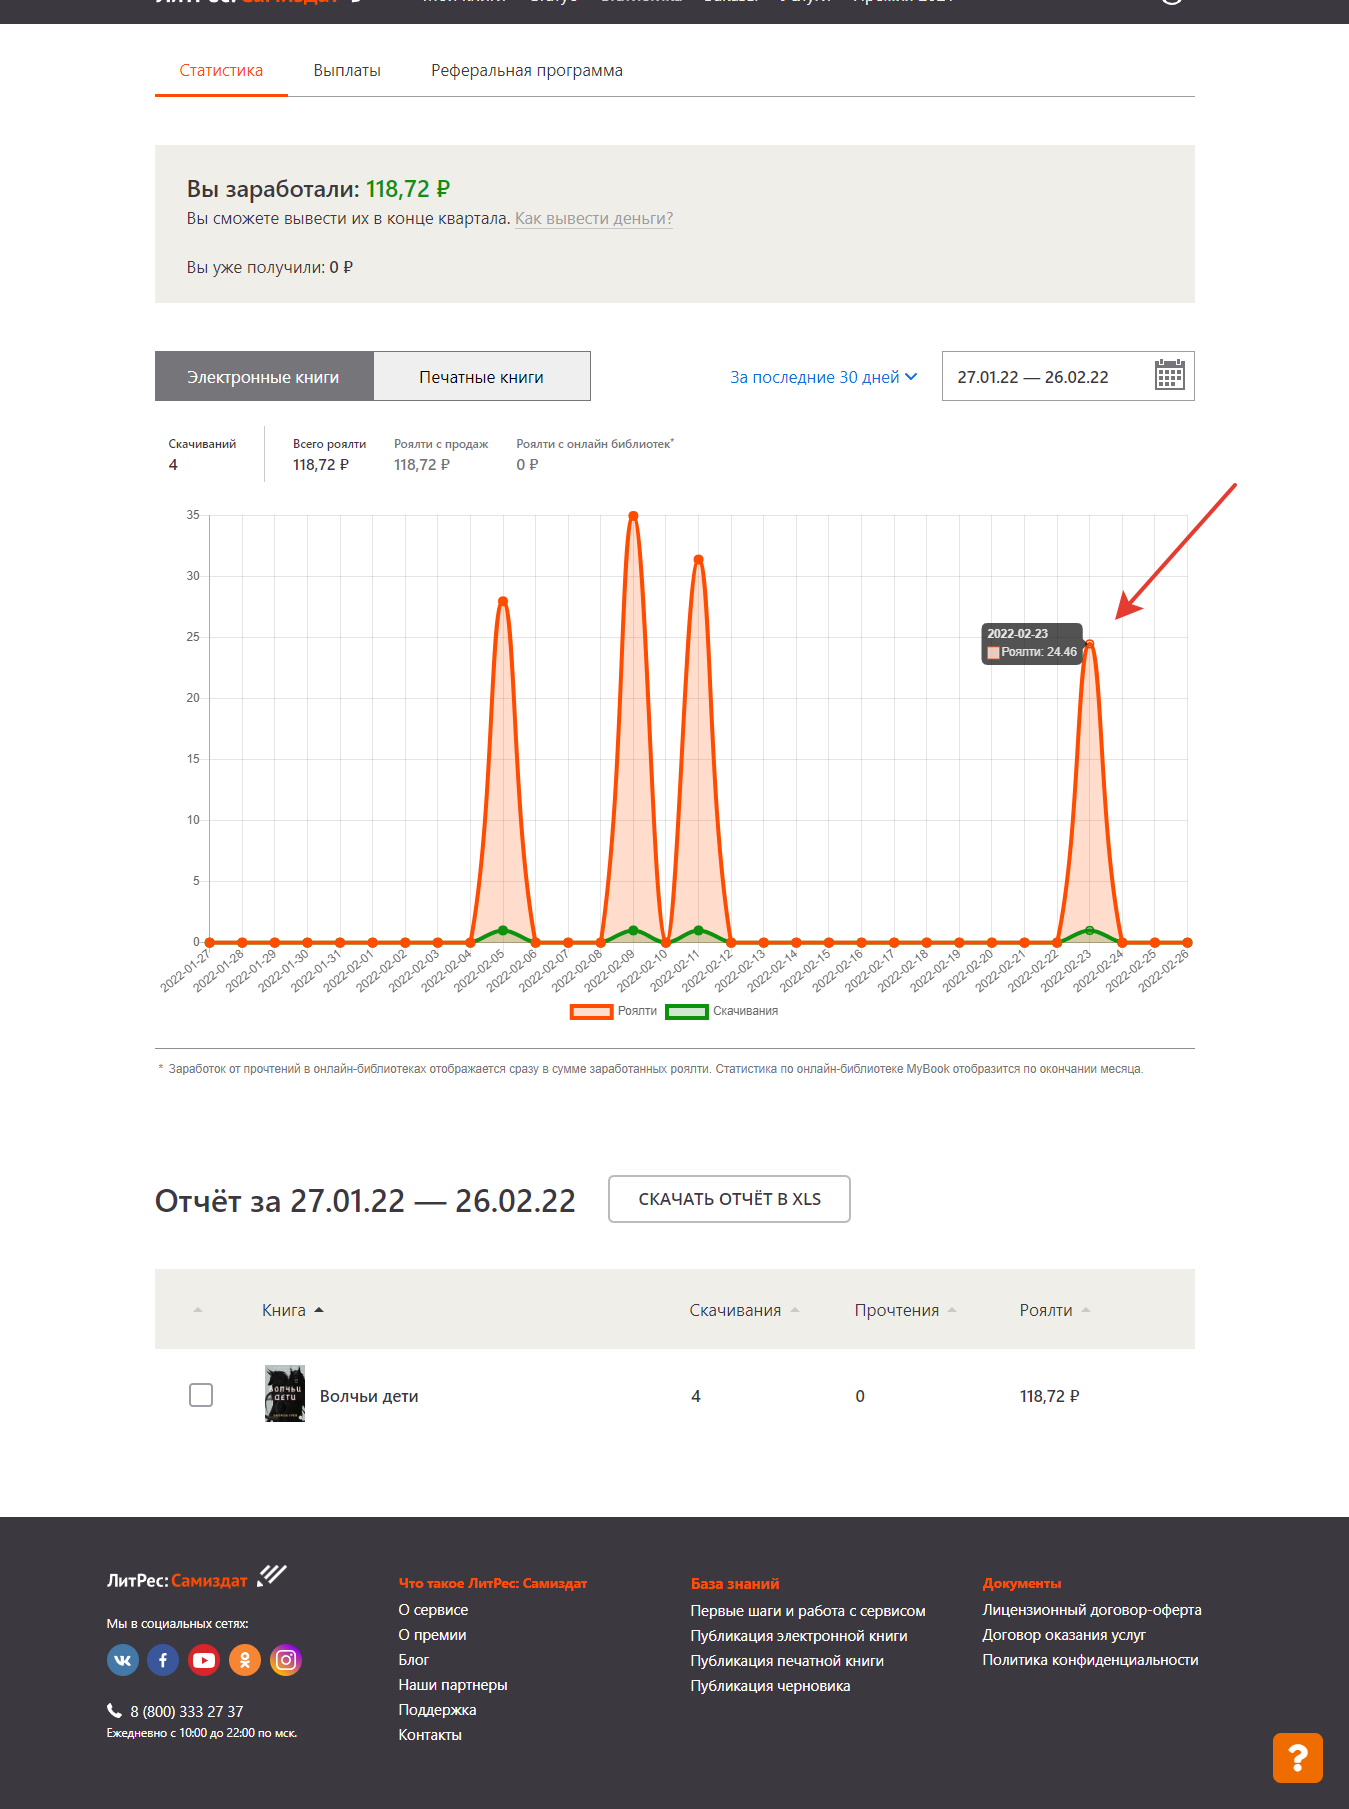The width and height of the screenshot is (1349, 1809).
Task: Sort the report by Книга column
Action: pyautogui.click(x=293, y=1310)
